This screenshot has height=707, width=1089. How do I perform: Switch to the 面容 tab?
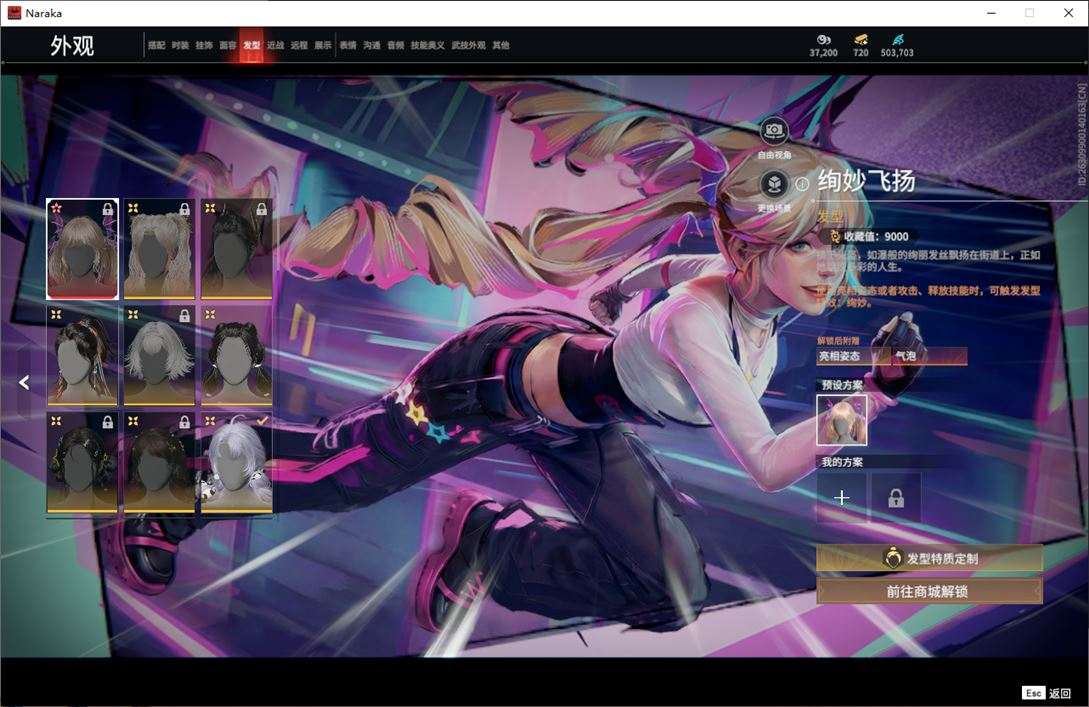pos(228,45)
